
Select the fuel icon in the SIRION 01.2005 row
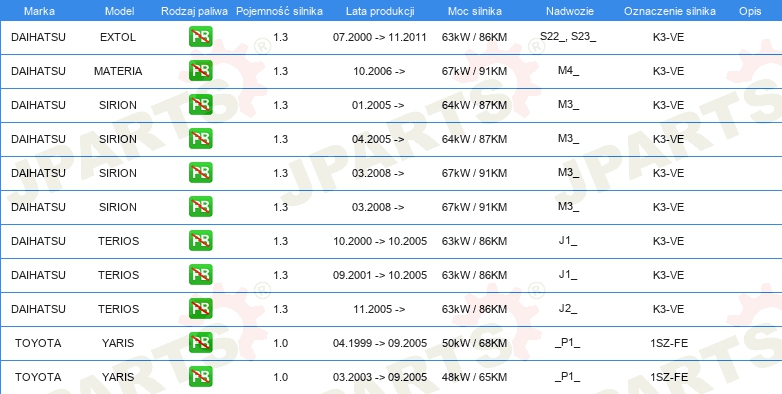(x=200, y=105)
